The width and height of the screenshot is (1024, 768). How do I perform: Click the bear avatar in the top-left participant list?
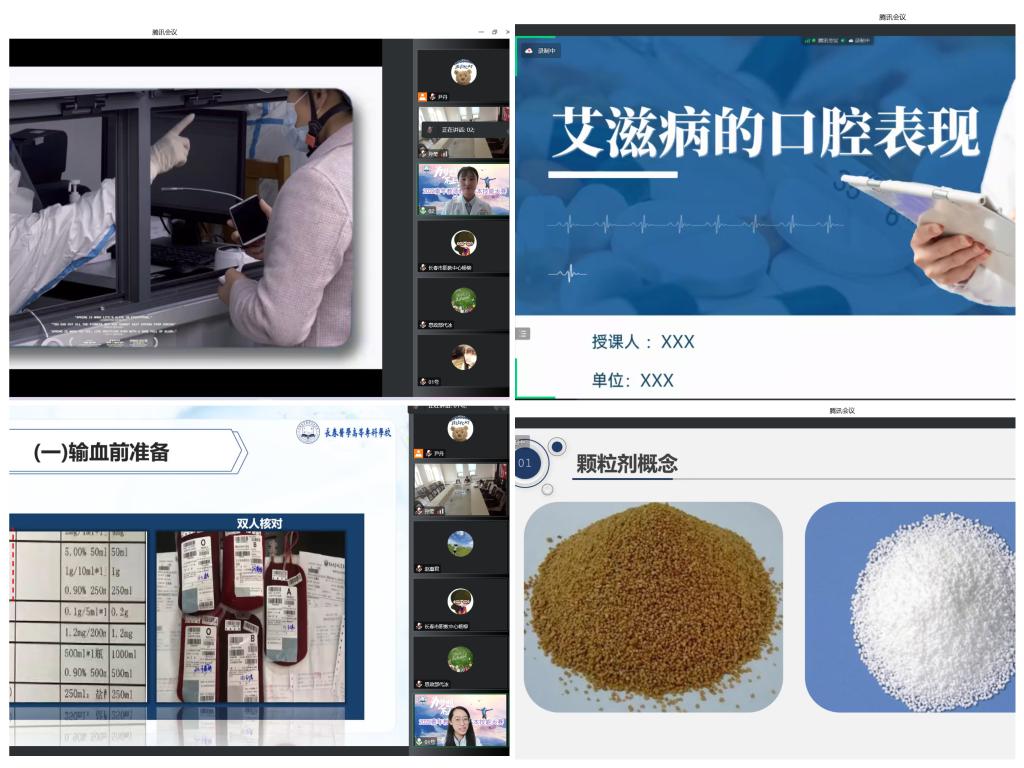tap(462, 72)
